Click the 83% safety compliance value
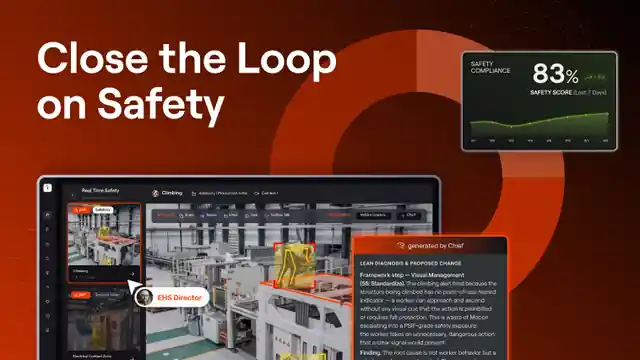The width and height of the screenshot is (640, 360). (555, 74)
